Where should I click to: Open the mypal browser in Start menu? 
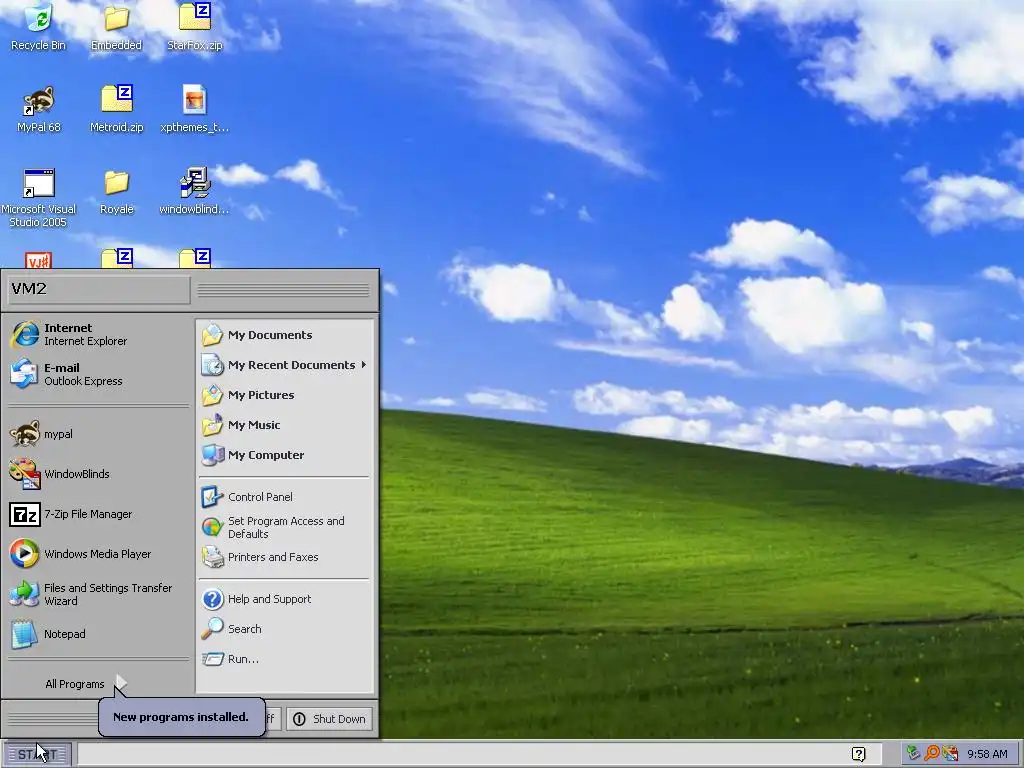(x=98, y=434)
